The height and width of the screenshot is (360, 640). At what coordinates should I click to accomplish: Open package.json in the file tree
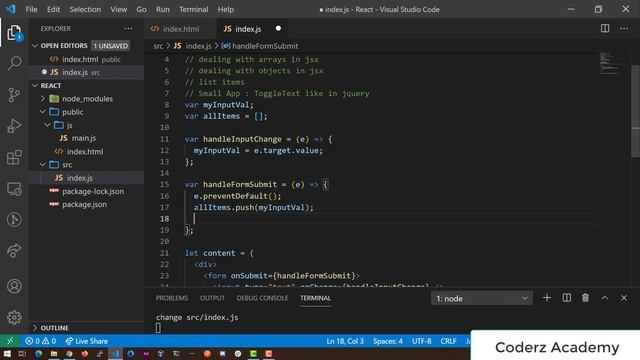pyautogui.click(x=87, y=204)
